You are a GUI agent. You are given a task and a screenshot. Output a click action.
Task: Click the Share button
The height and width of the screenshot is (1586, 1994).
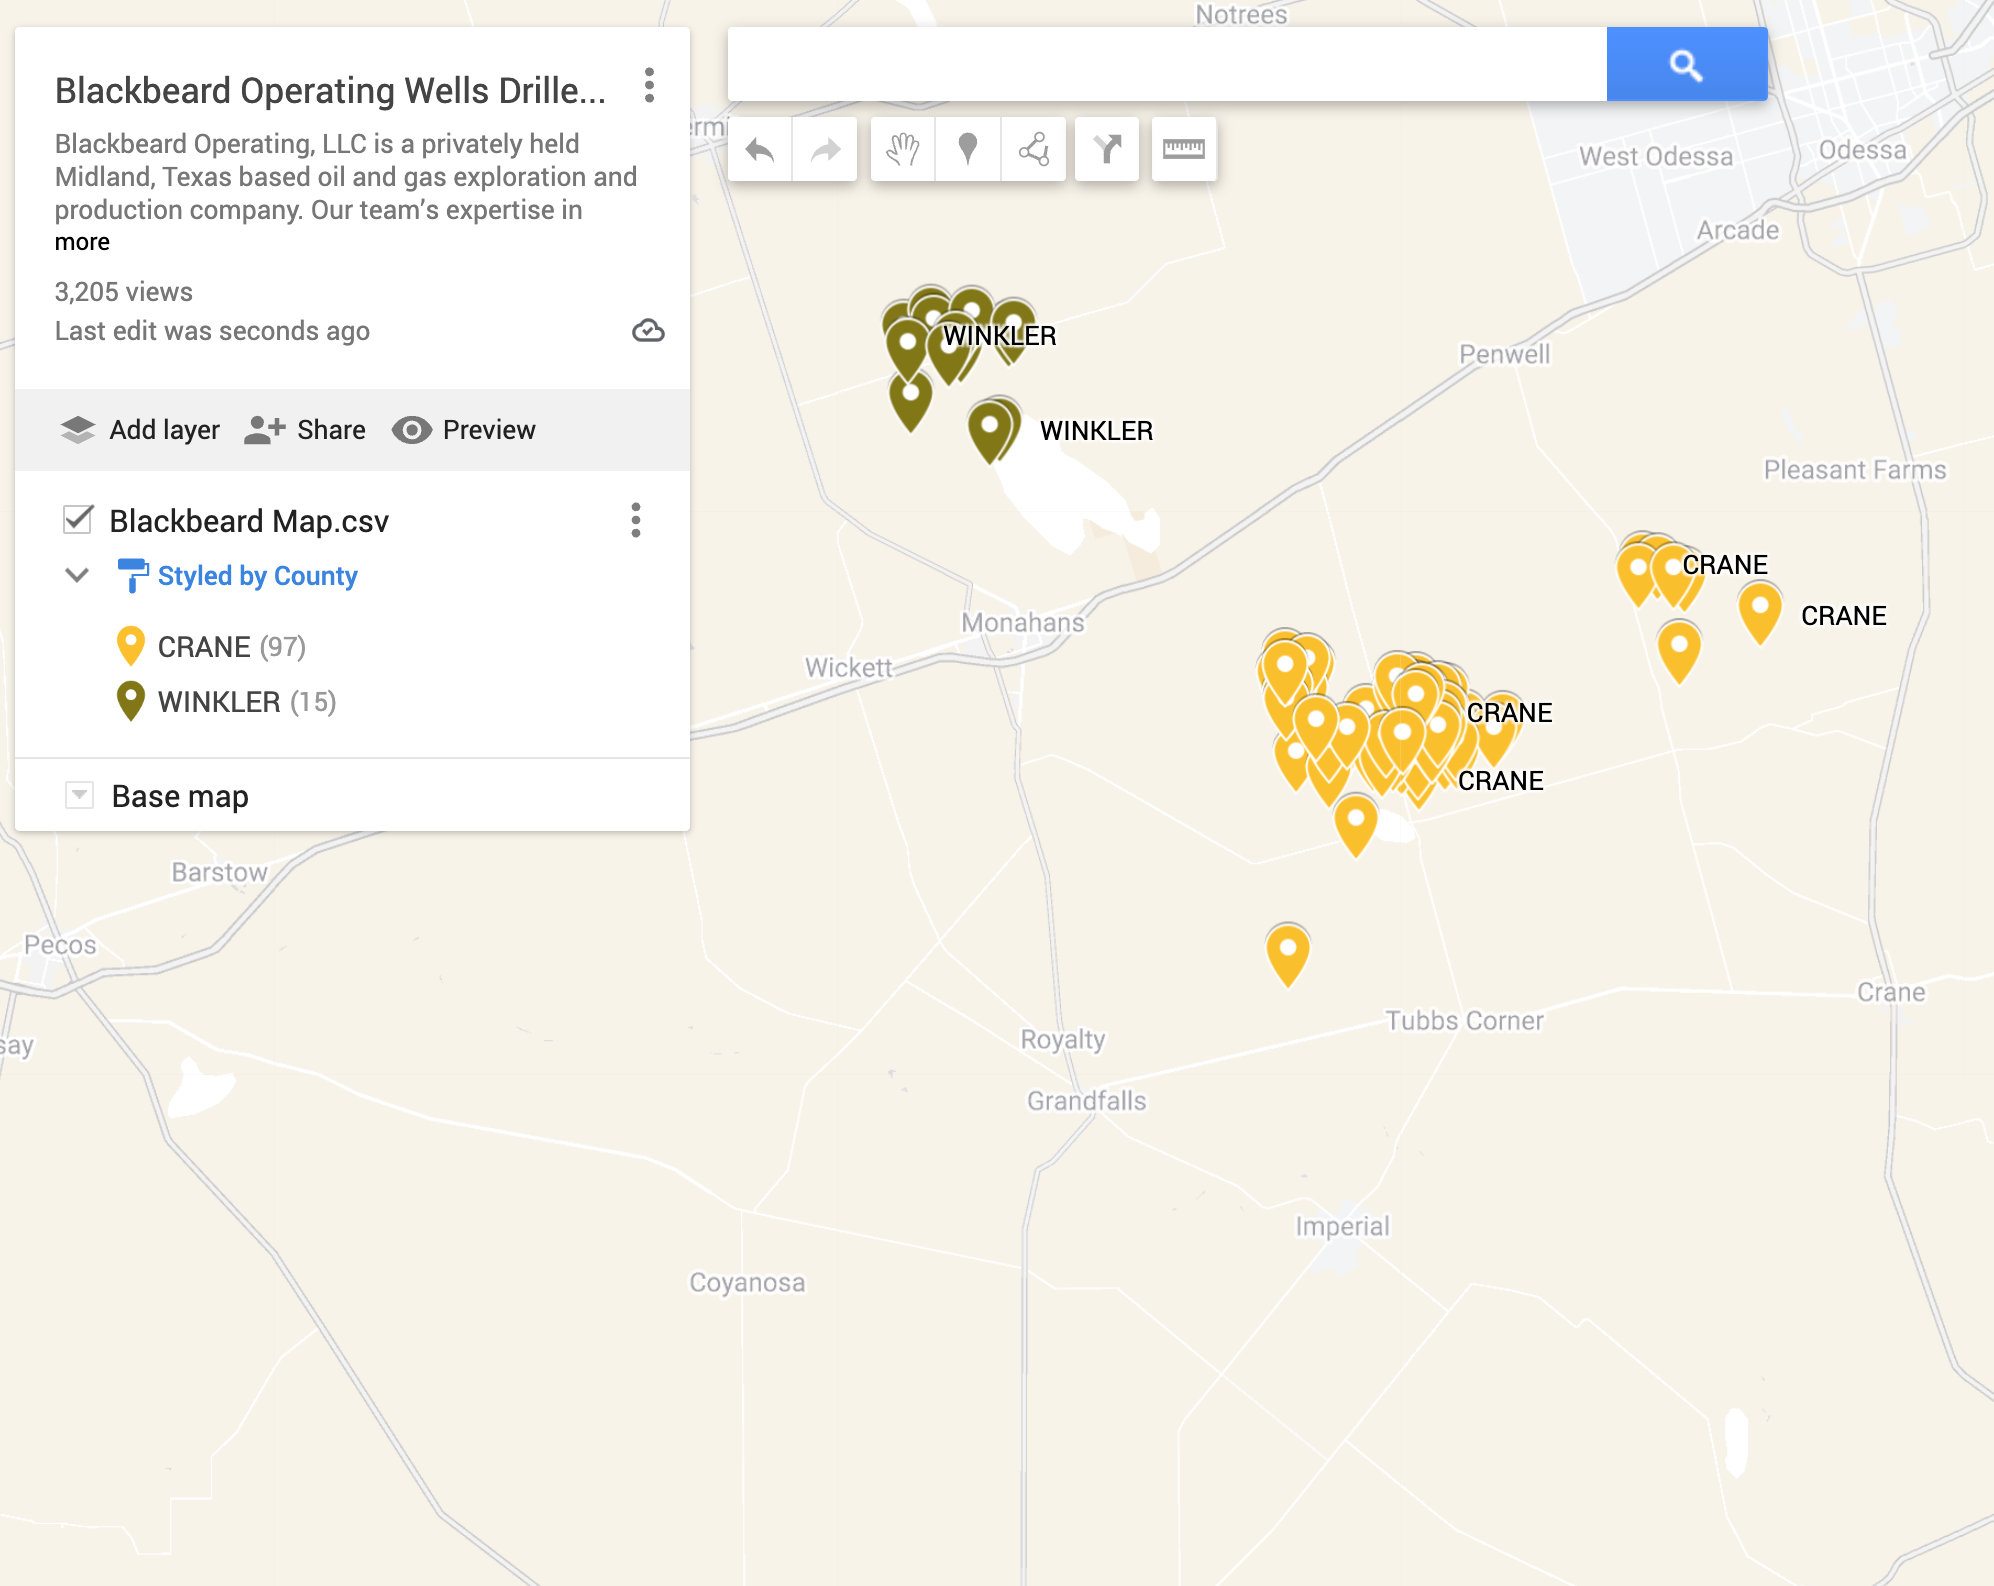(x=306, y=430)
